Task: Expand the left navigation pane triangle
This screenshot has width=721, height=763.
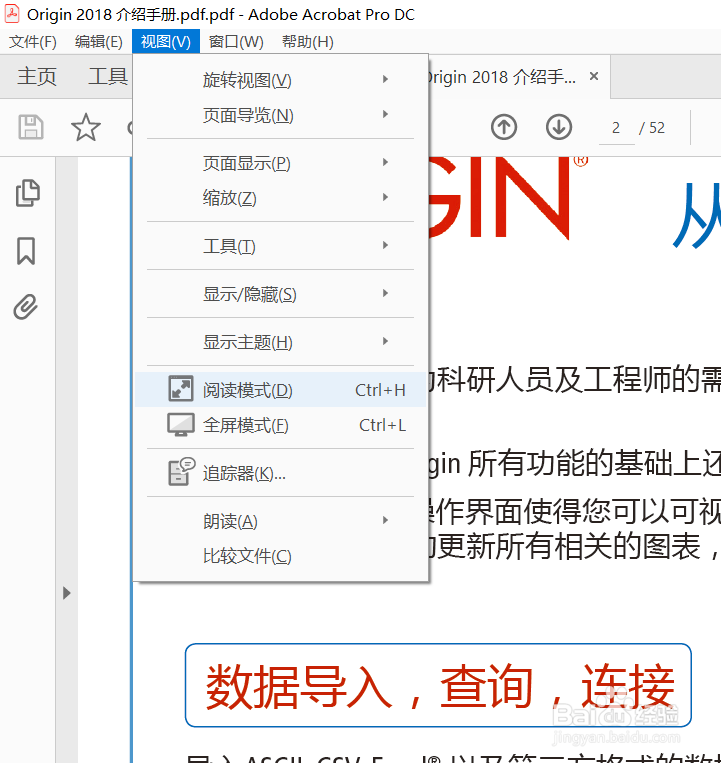Action: tap(67, 593)
